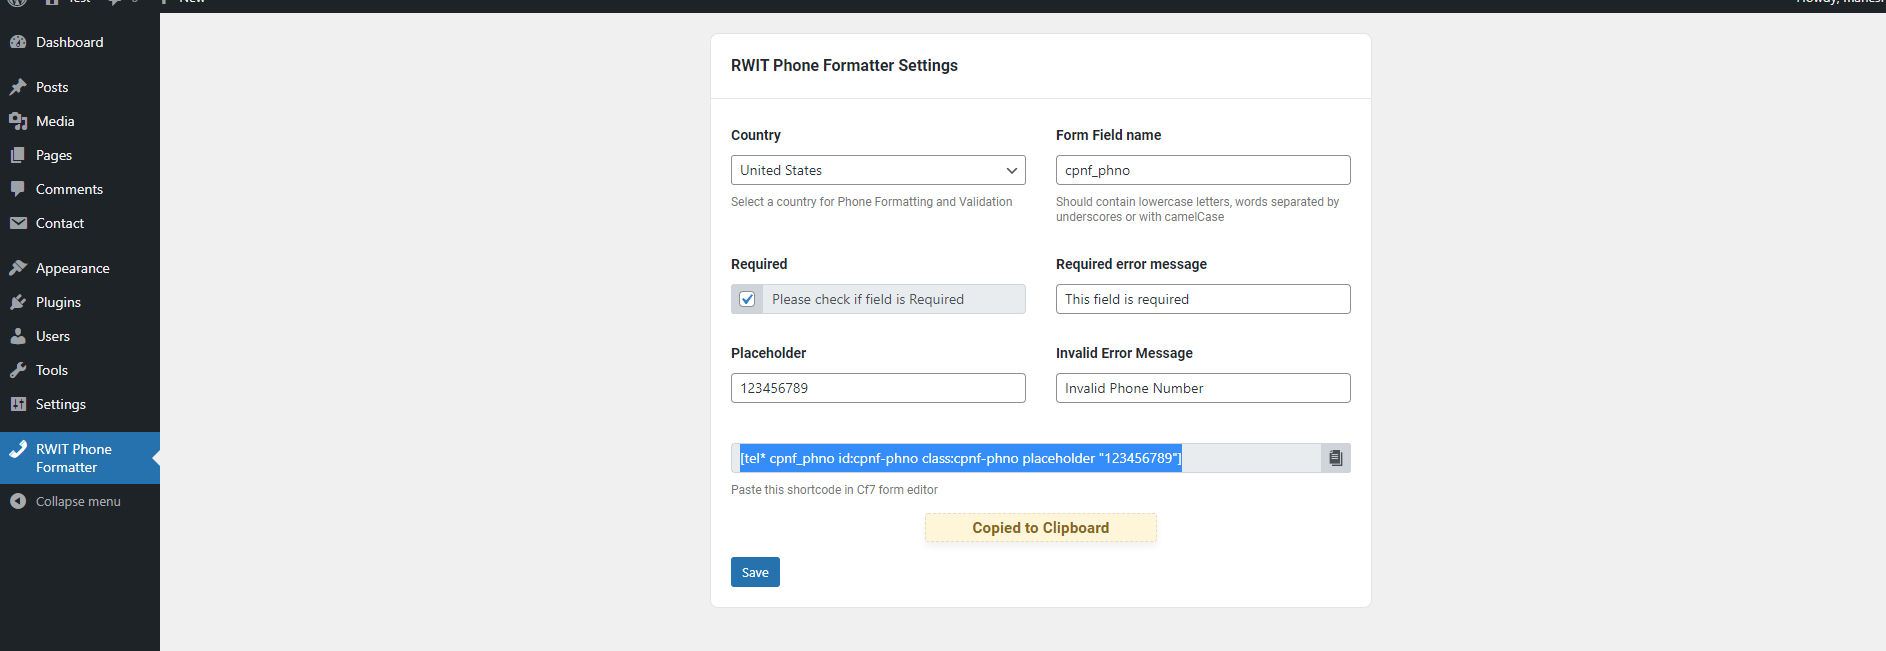The width and height of the screenshot is (1886, 651).
Task: Uncheck the field Required checkbox
Action: pos(747,299)
